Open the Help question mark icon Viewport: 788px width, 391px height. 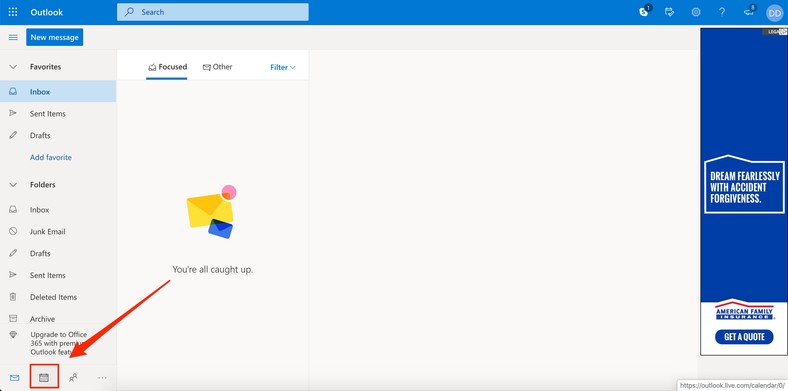point(722,12)
